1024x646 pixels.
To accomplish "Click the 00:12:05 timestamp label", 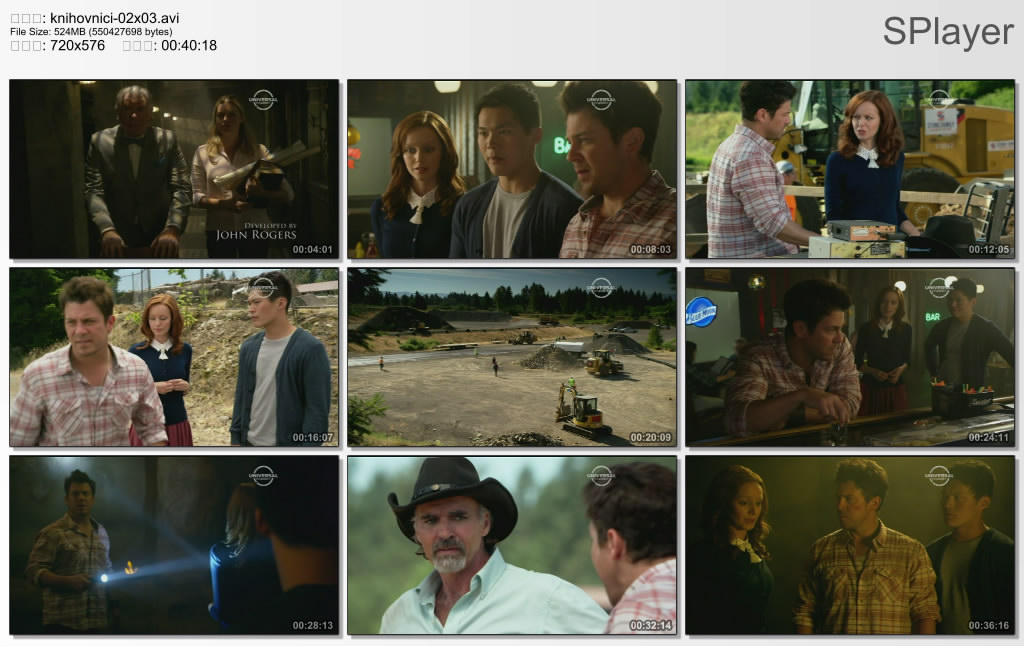I will [x=988, y=250].
